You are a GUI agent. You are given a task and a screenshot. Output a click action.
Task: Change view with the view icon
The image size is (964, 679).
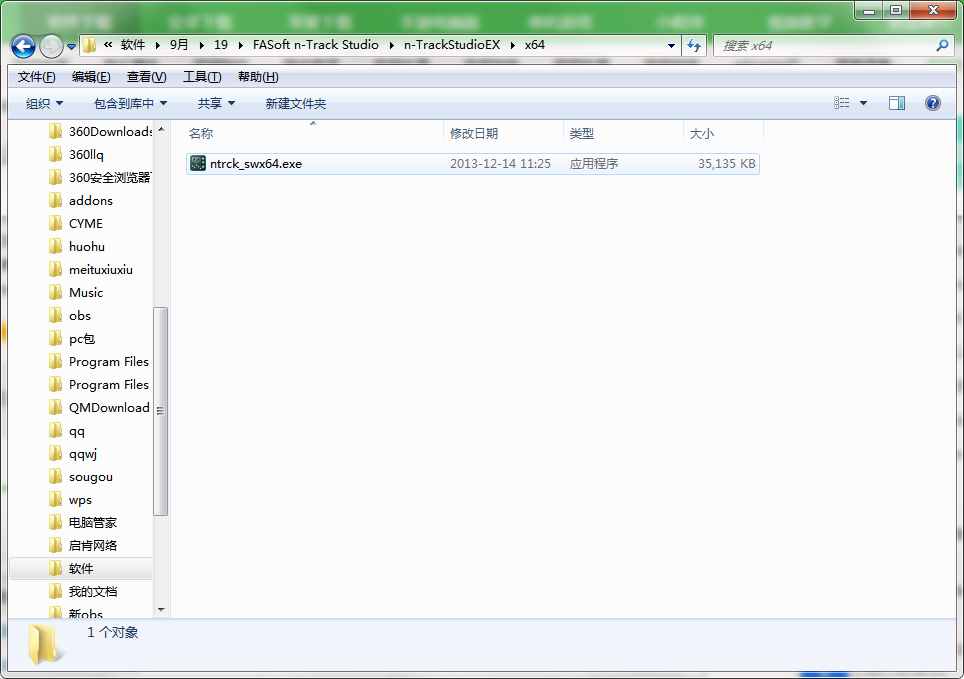pyautogui.click(x=842, y=103)
